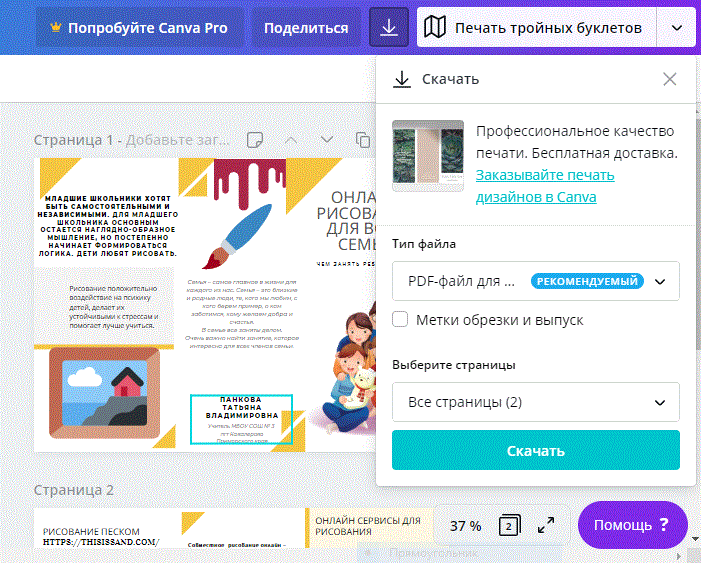
Task: Click the РЕКОМЕНДУЕМЫЙ recommended badge
Action: (x=587, y=281)
